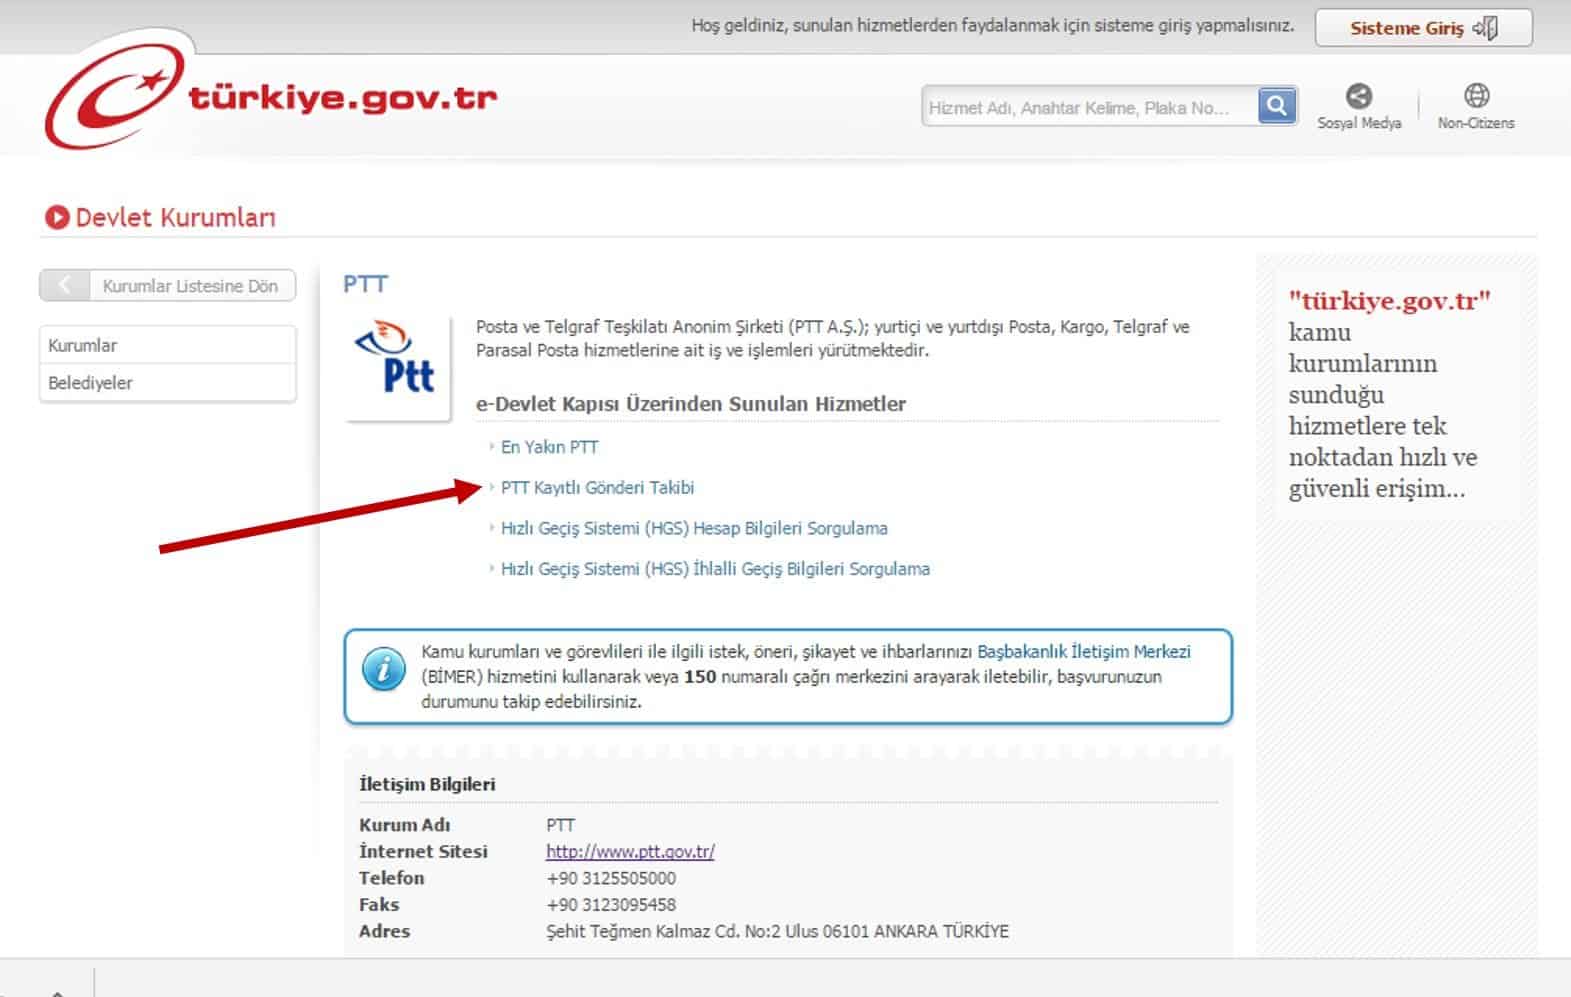Screen dimensions: 1571x997
Task: Open HGS İhlalli Geçiş Bilgileri Sorgulama link
Action: [715, 569]
